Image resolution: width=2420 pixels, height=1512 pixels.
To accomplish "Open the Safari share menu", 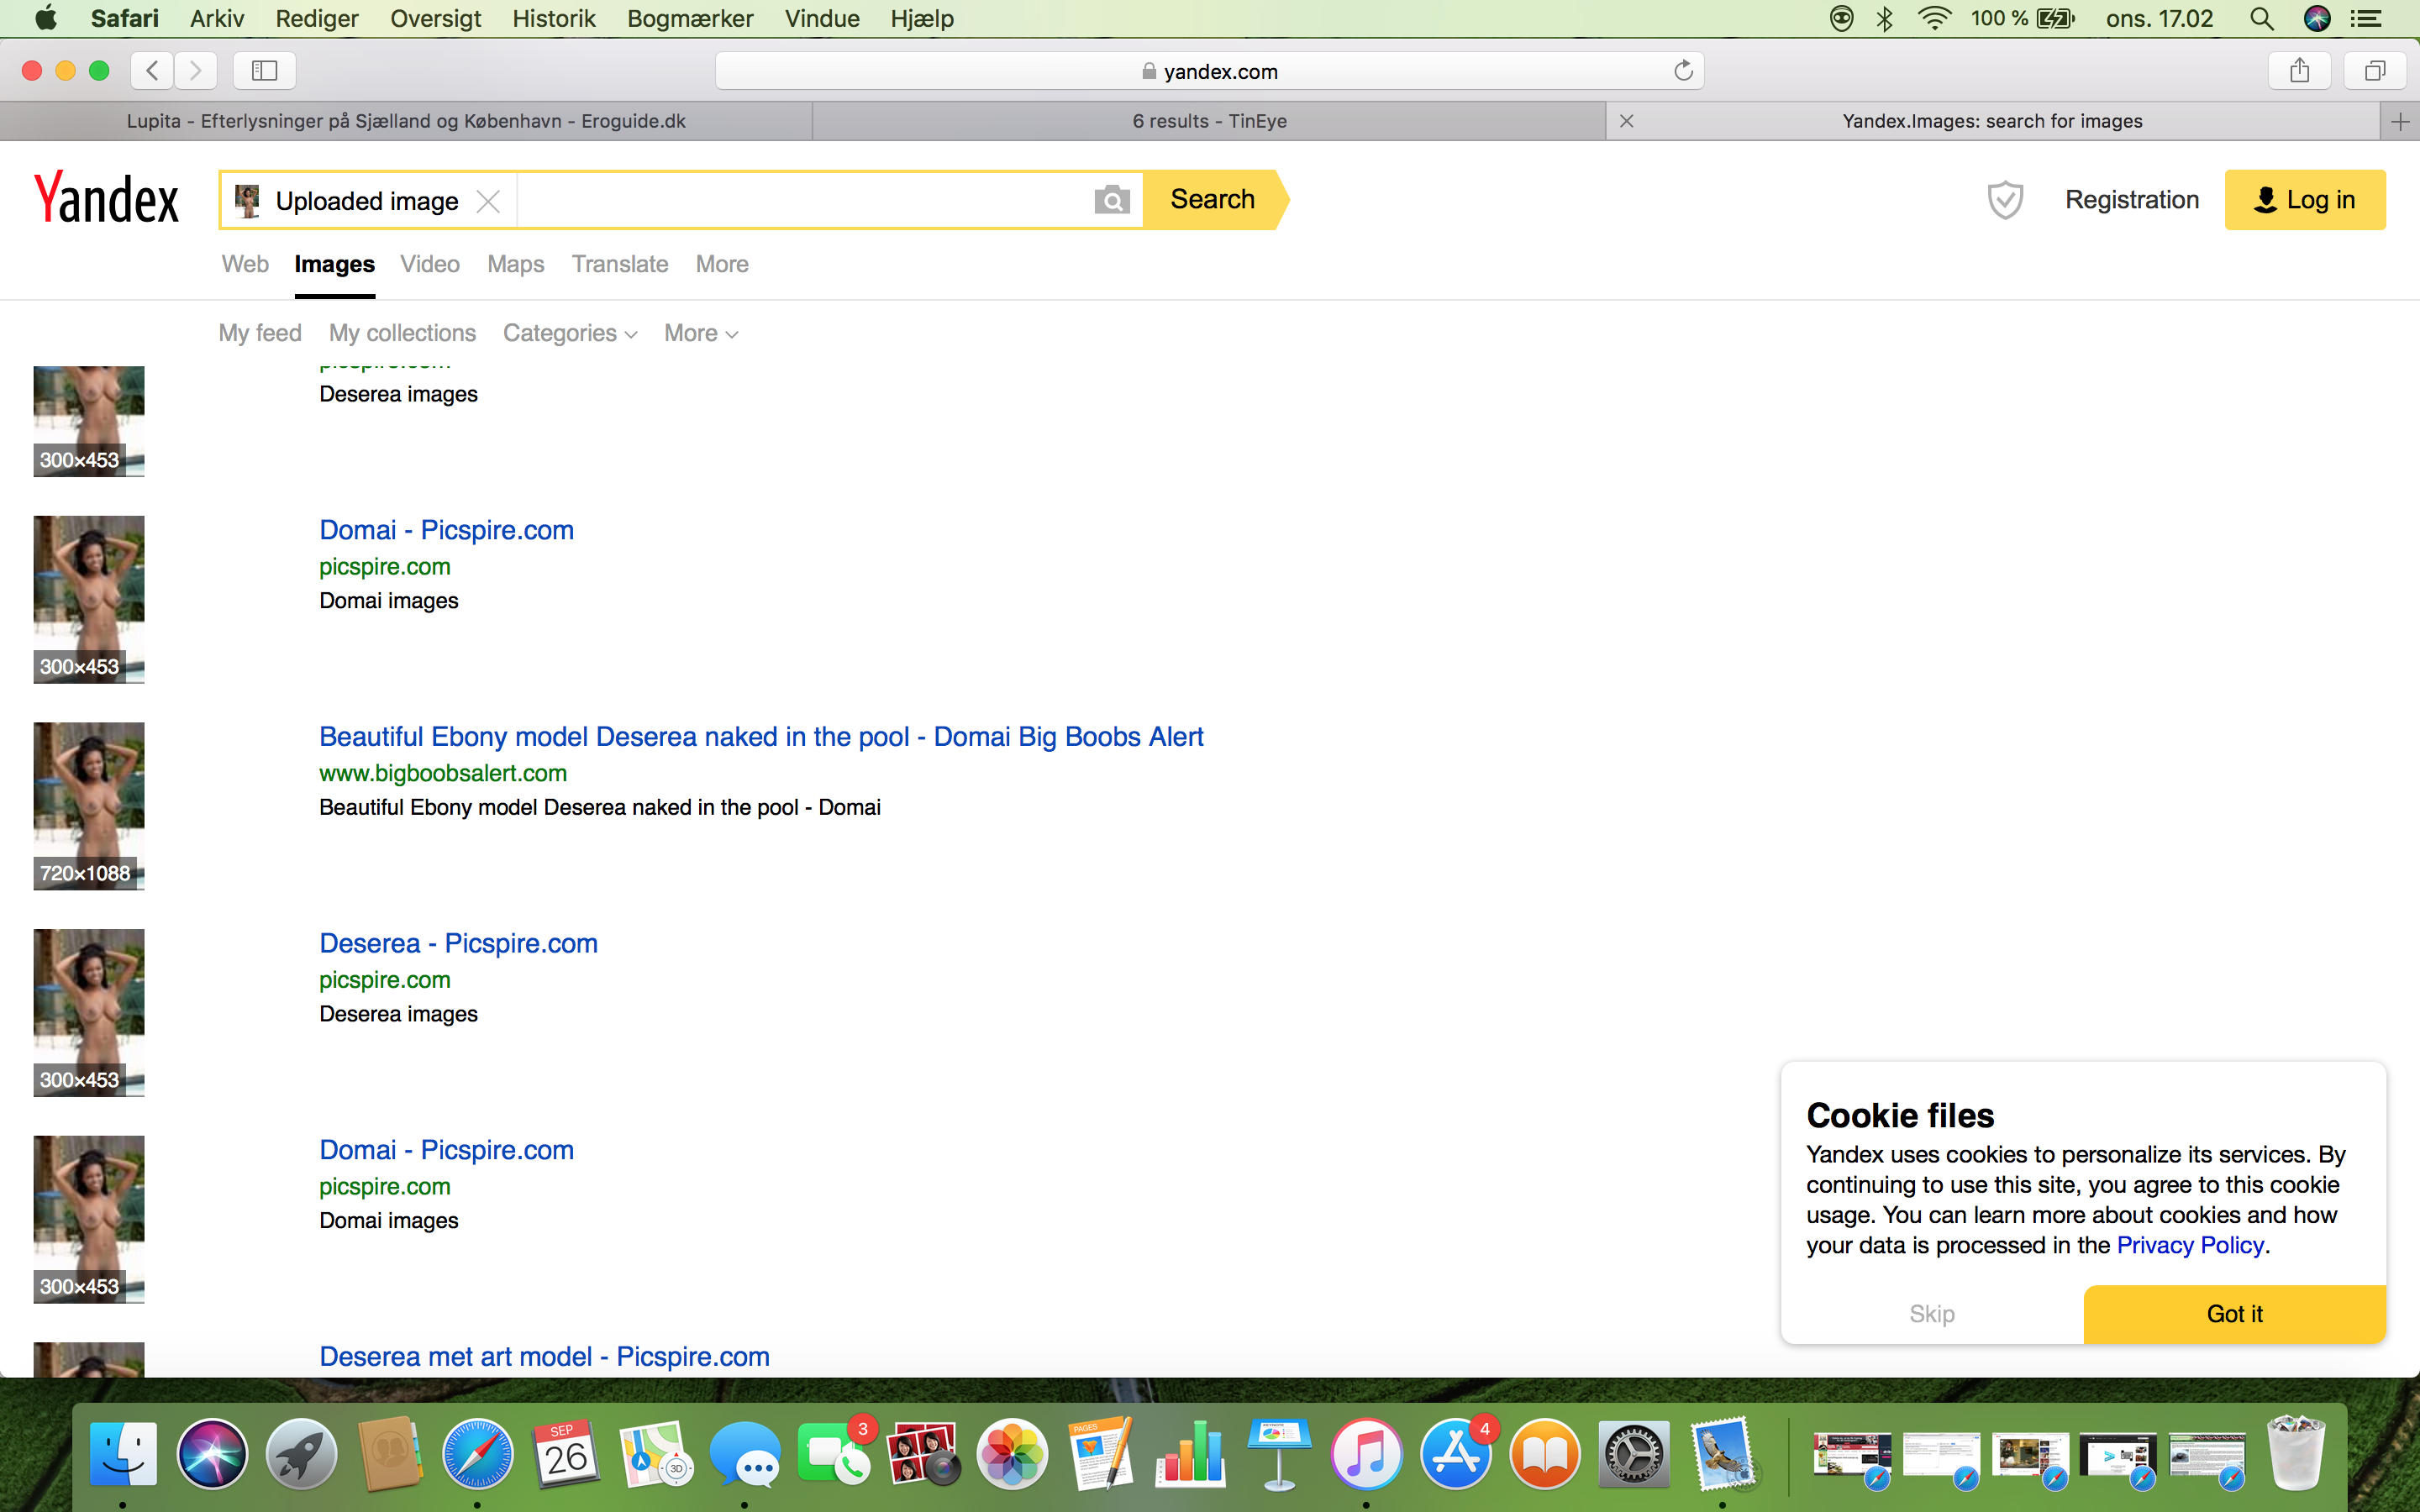I will [x=2300, y=70].
